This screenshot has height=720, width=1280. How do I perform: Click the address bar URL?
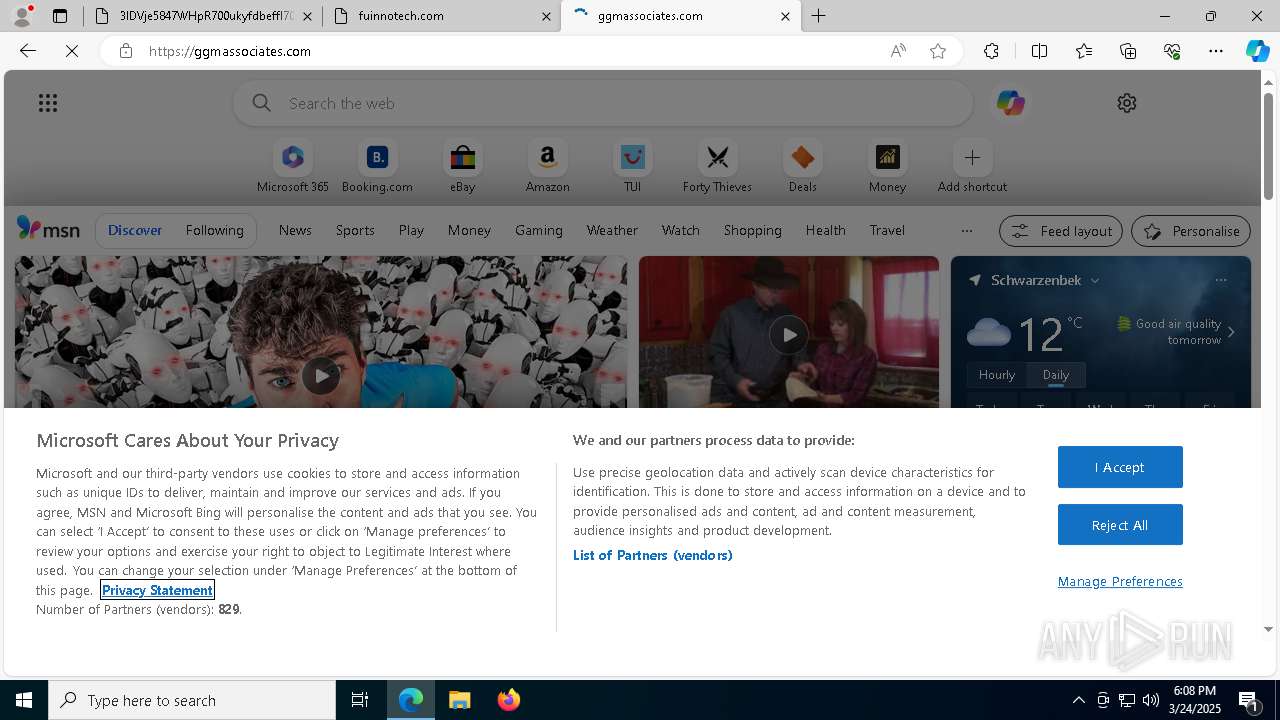click(230, 51)
